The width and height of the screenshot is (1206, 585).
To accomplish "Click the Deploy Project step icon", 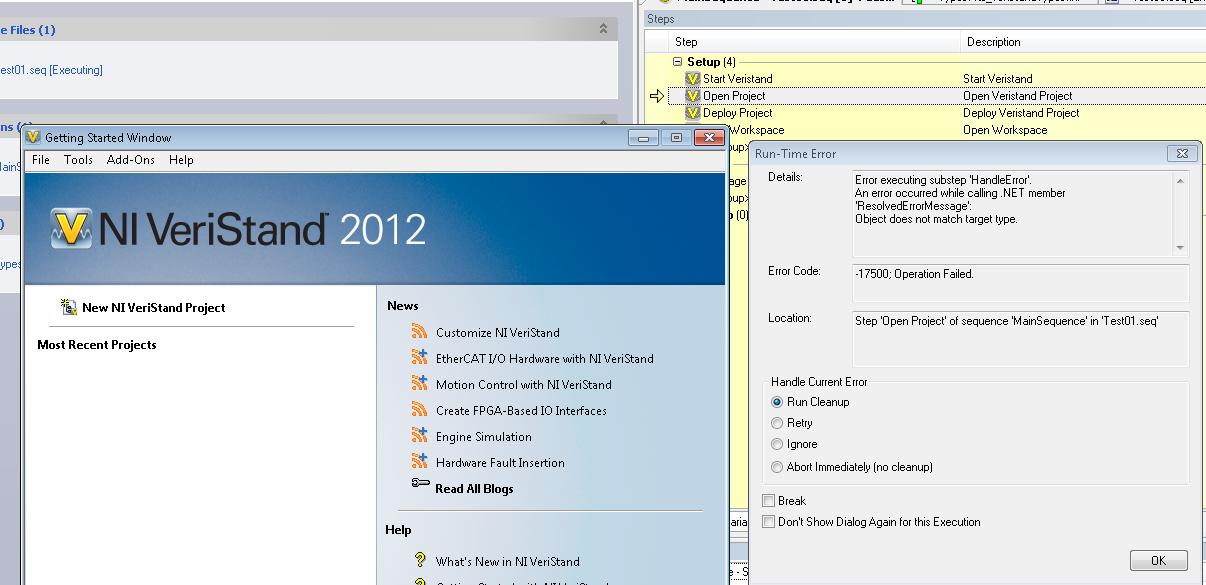I will 692,113.
